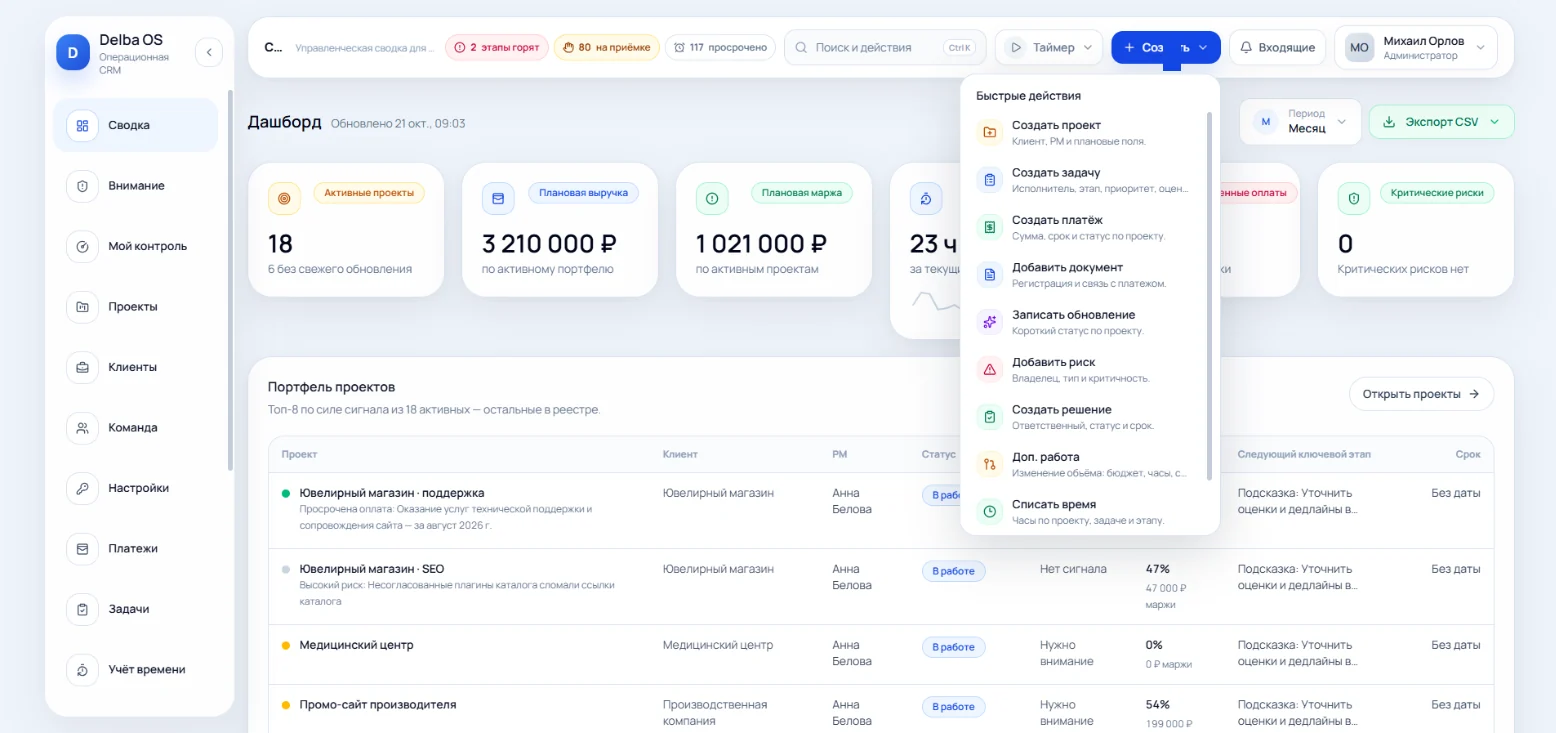Focus the Поиск и действия search field
1556x733 pixels.
[x=884, y=47]
